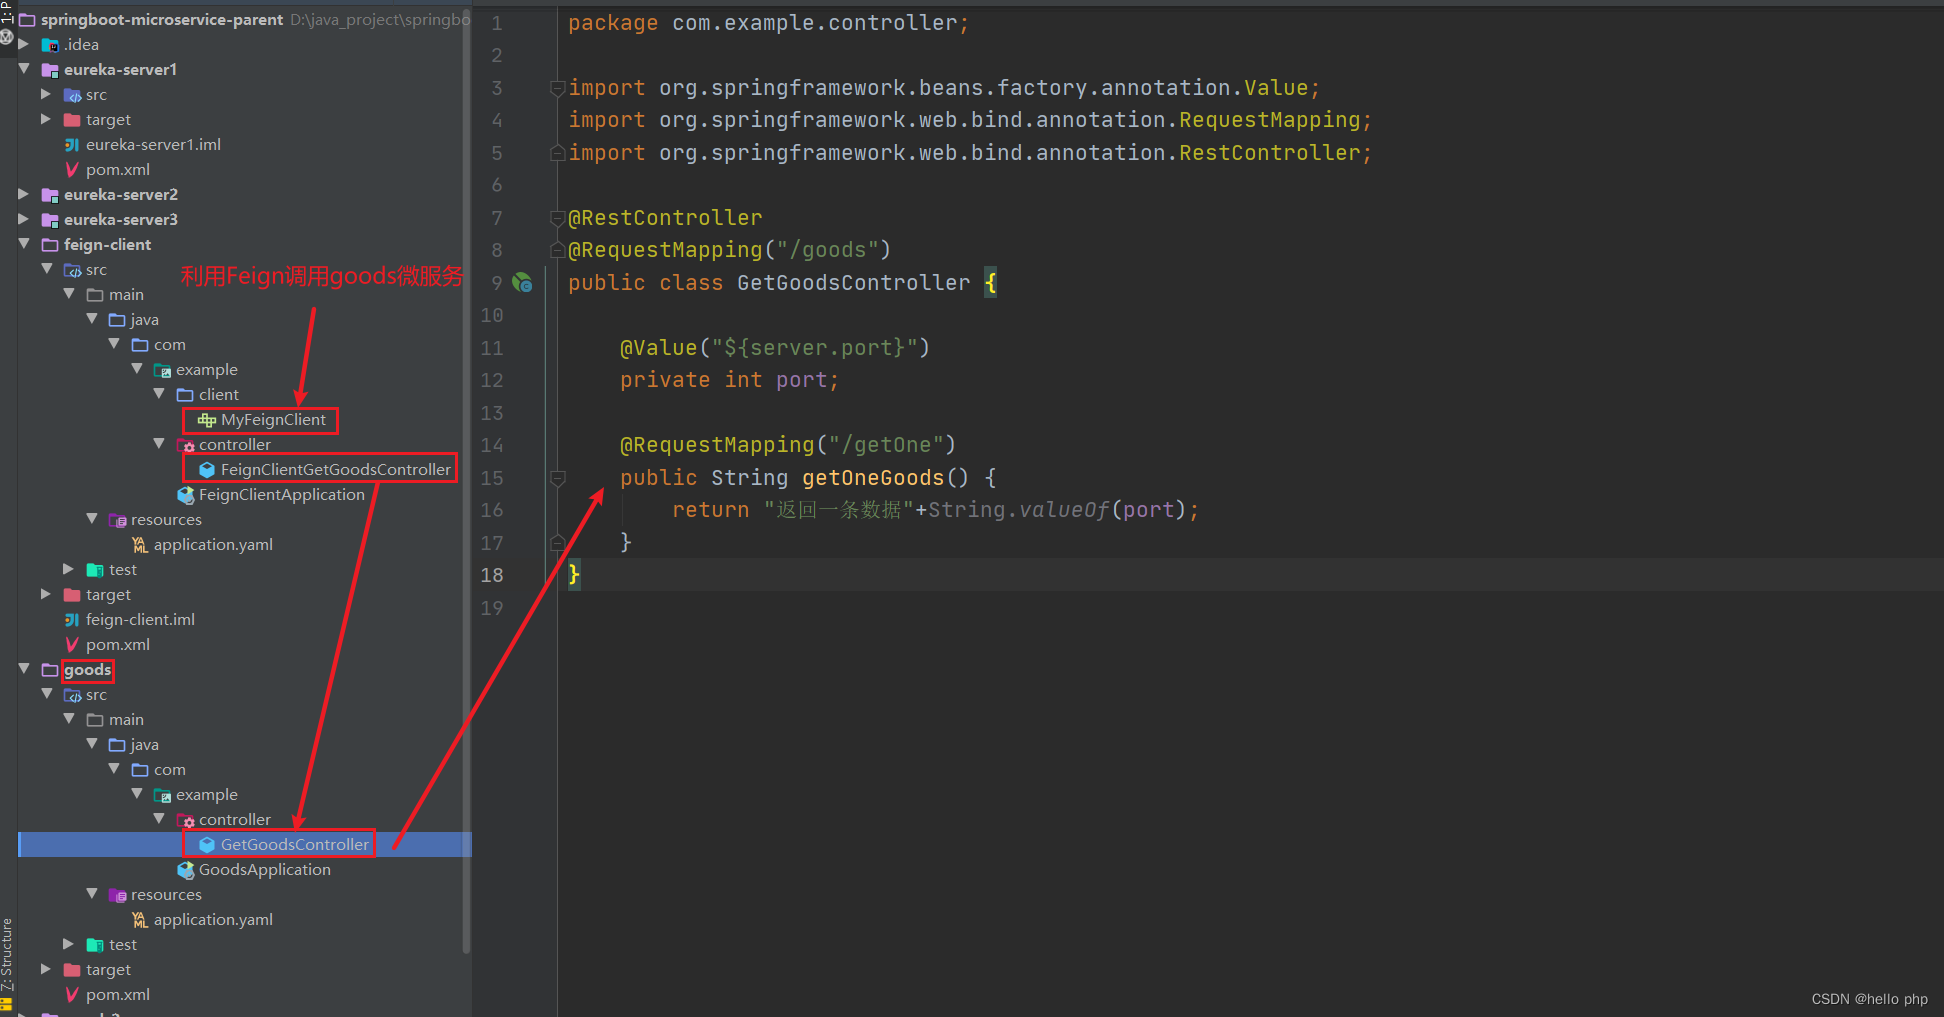Fold the class annotations at line 7

coord(558,218)
